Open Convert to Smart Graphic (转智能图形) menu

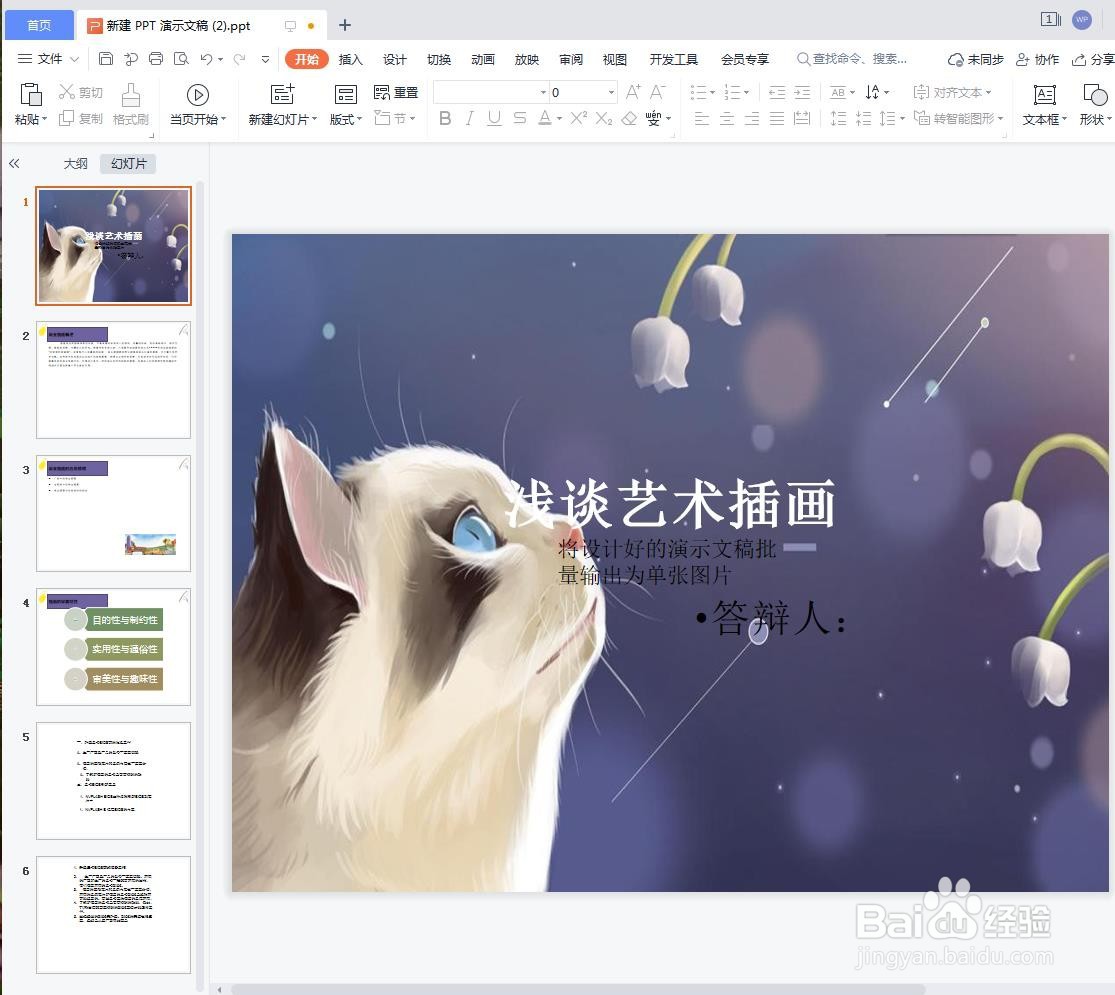[x=959, y=118]
